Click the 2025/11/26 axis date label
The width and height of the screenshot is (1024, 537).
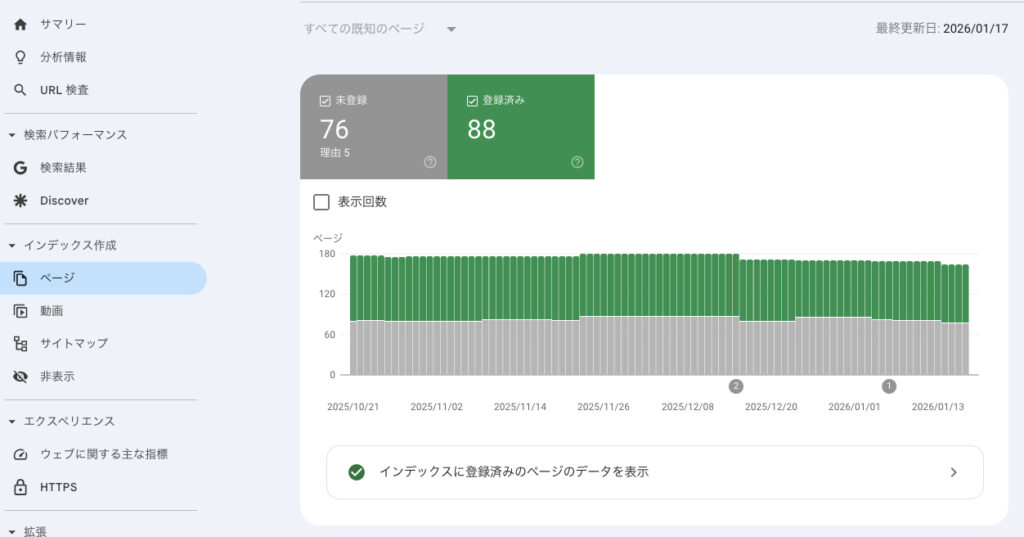(603, 406)
